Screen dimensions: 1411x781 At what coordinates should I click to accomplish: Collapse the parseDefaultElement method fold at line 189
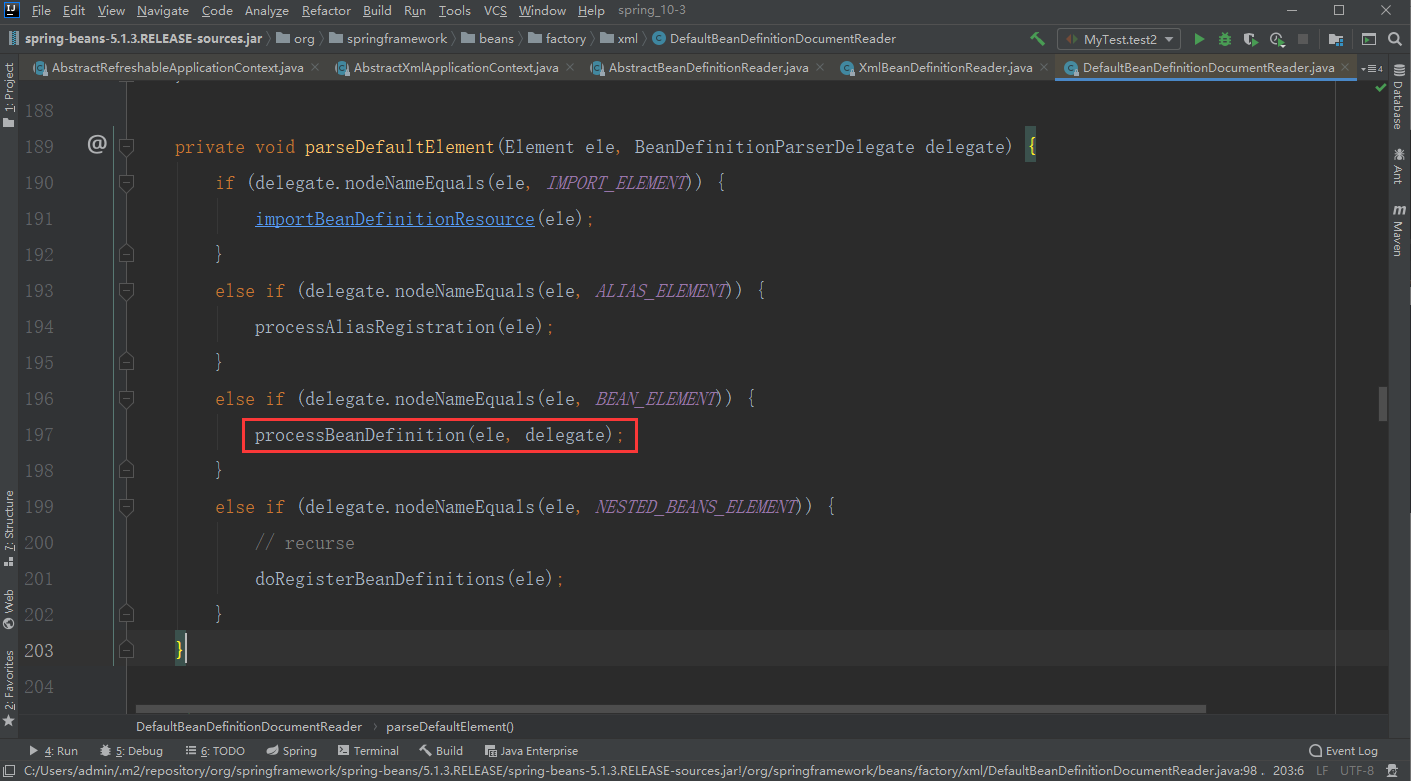click(126, 147)
